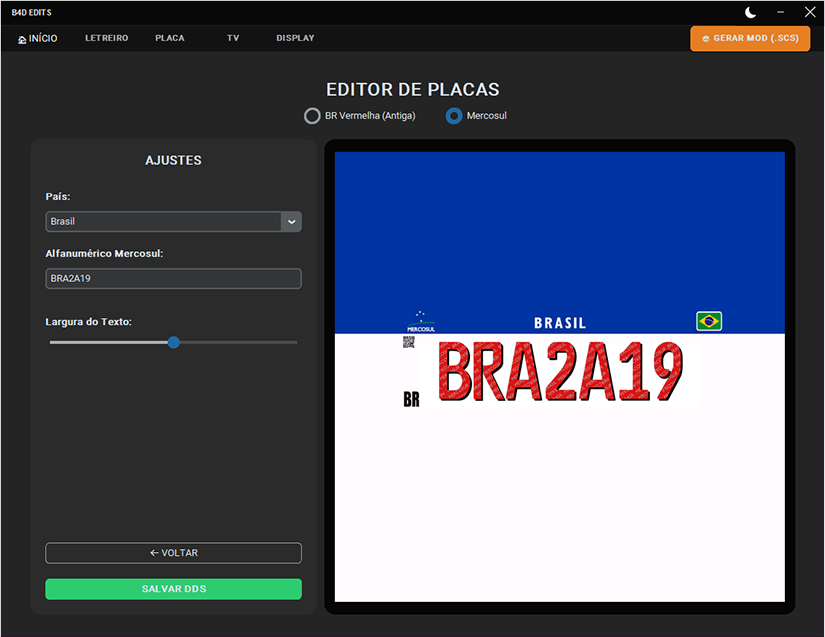Toggle dark mode moon icon
The image size is (825, 637).
point(750,12)
